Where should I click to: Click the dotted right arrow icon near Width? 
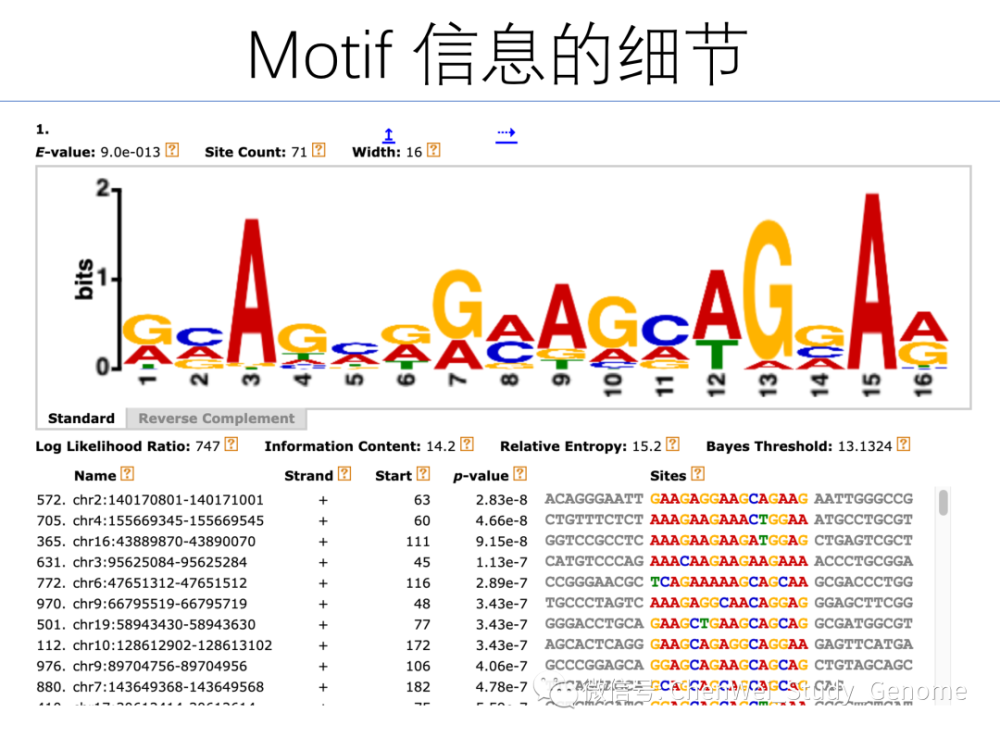pos(506,135)
